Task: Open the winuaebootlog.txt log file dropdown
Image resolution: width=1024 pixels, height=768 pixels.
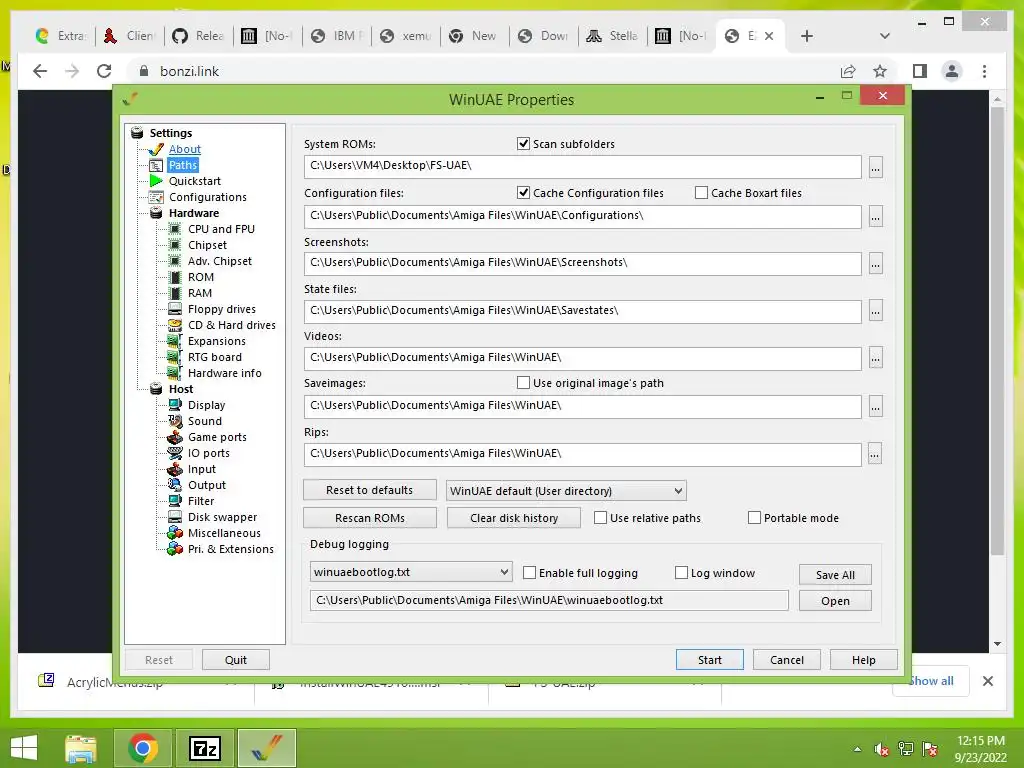Action: 411,572
